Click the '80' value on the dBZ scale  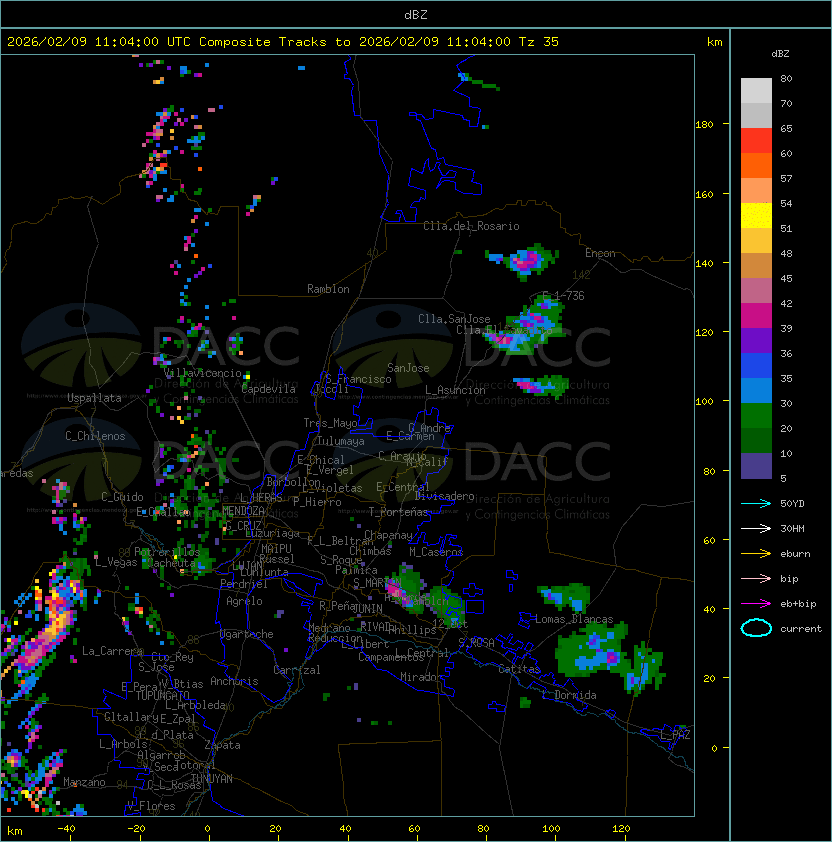tap(786, 78)
